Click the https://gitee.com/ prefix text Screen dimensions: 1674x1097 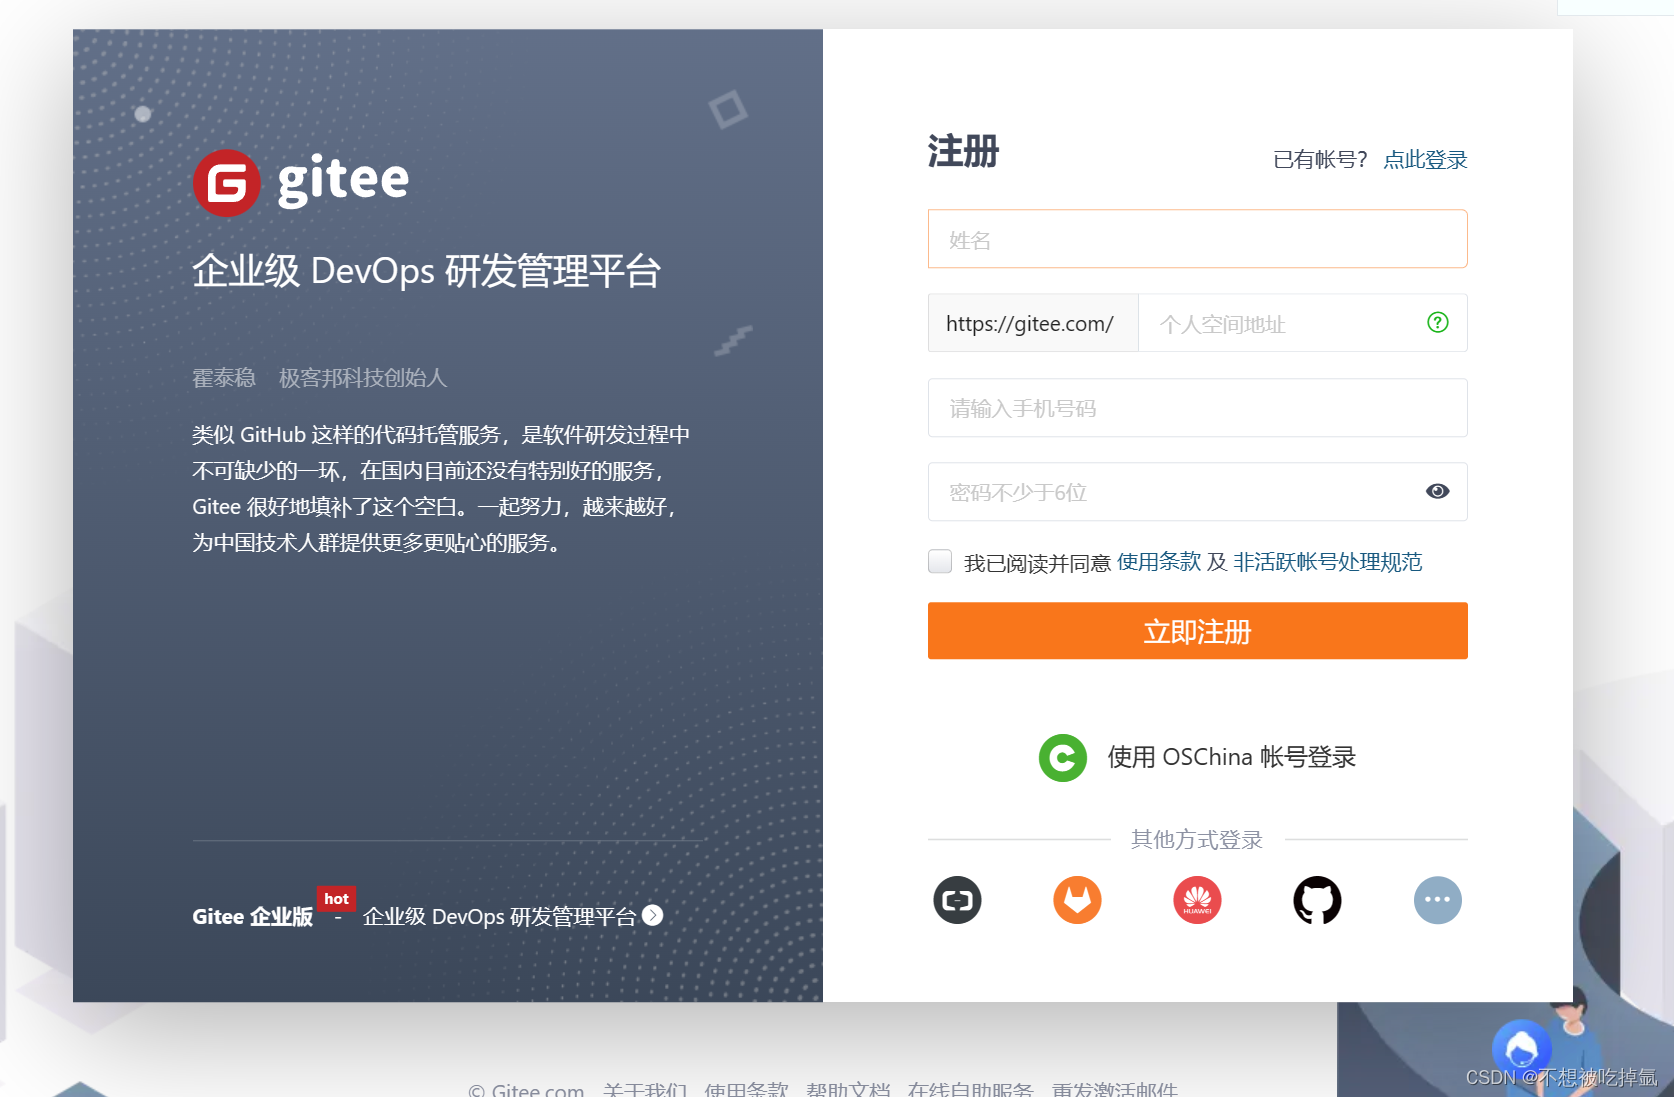tap(1030, 324)
